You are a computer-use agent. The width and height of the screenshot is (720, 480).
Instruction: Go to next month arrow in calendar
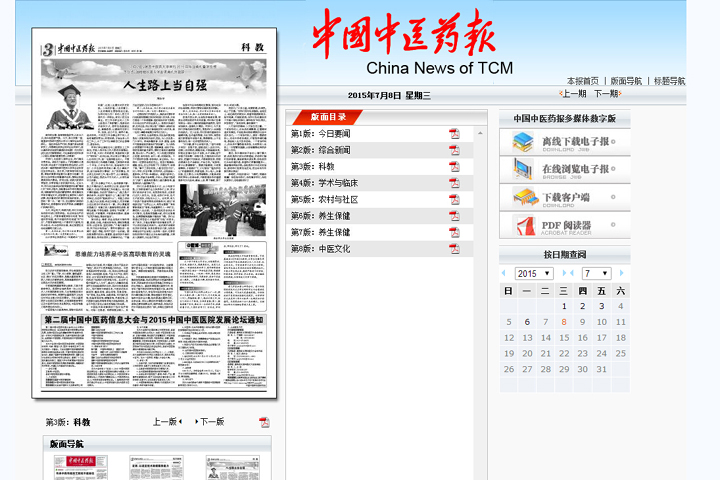click(621, 273)
